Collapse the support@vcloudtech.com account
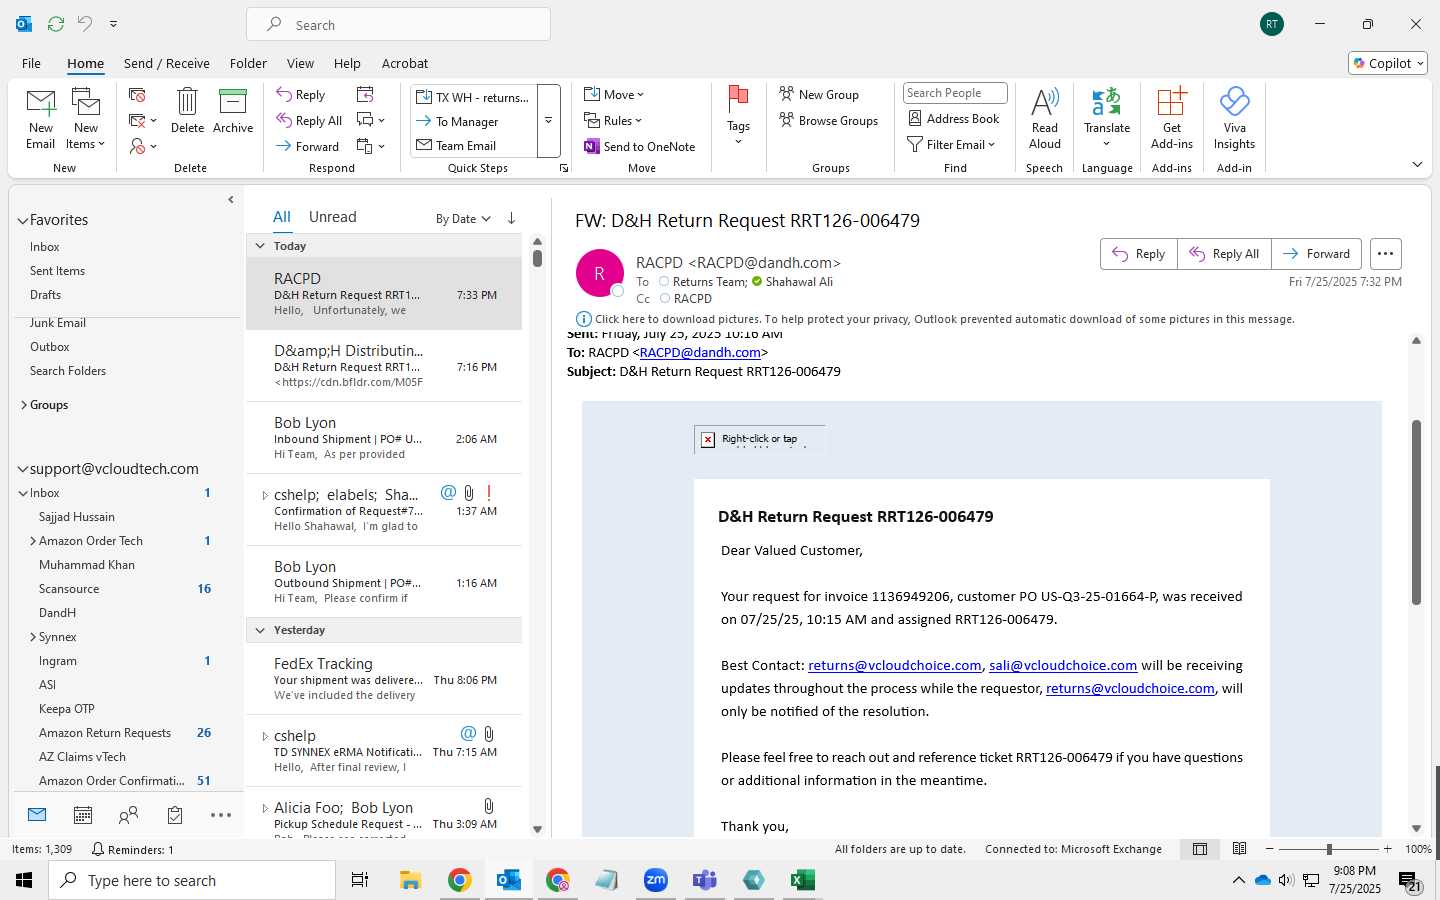The image size is (1440, 900). 22,469
